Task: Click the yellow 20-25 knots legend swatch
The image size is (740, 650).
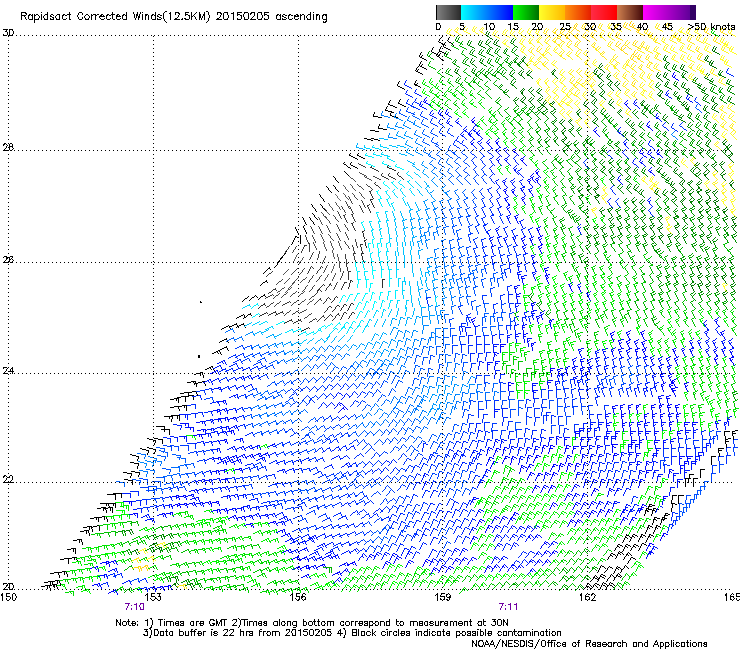Action: (552, 12)
